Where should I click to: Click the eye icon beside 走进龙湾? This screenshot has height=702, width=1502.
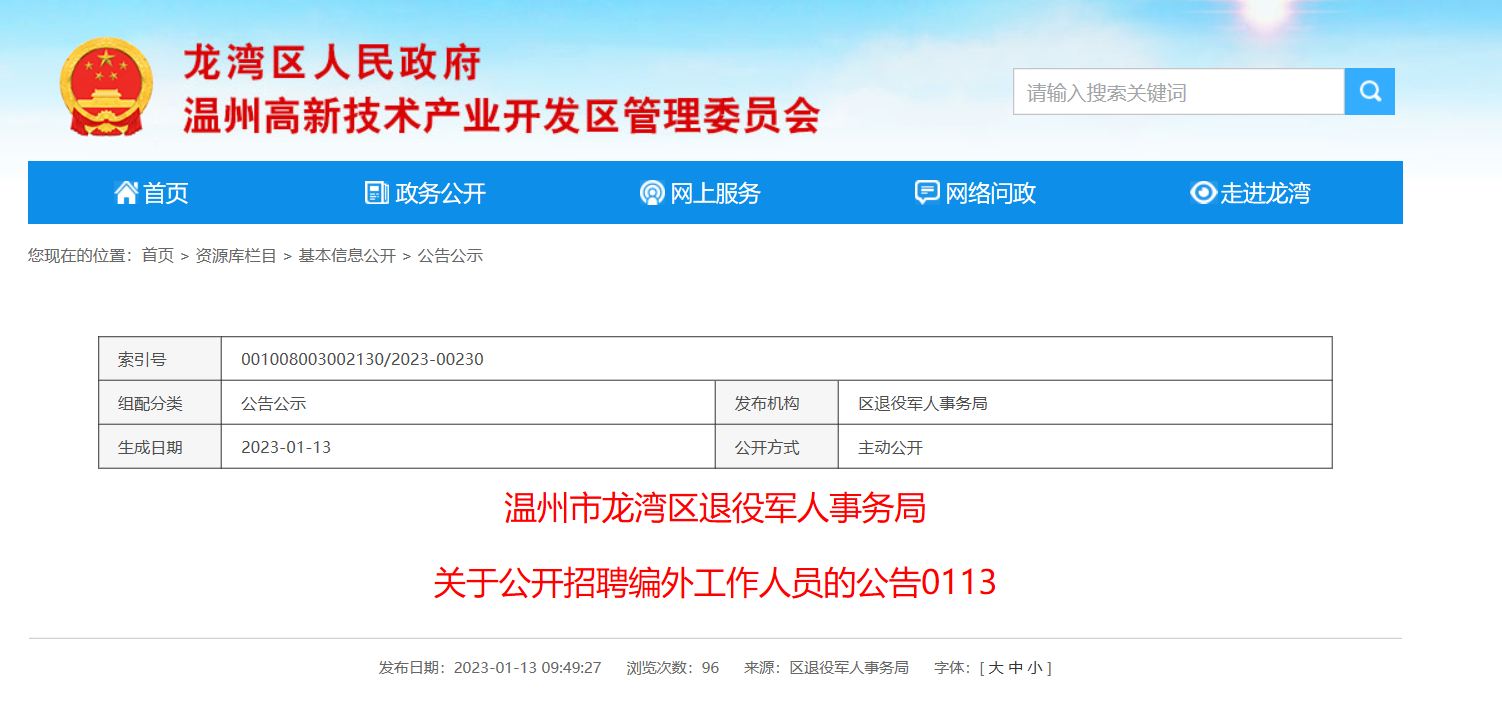click(x=1203, y=193)
